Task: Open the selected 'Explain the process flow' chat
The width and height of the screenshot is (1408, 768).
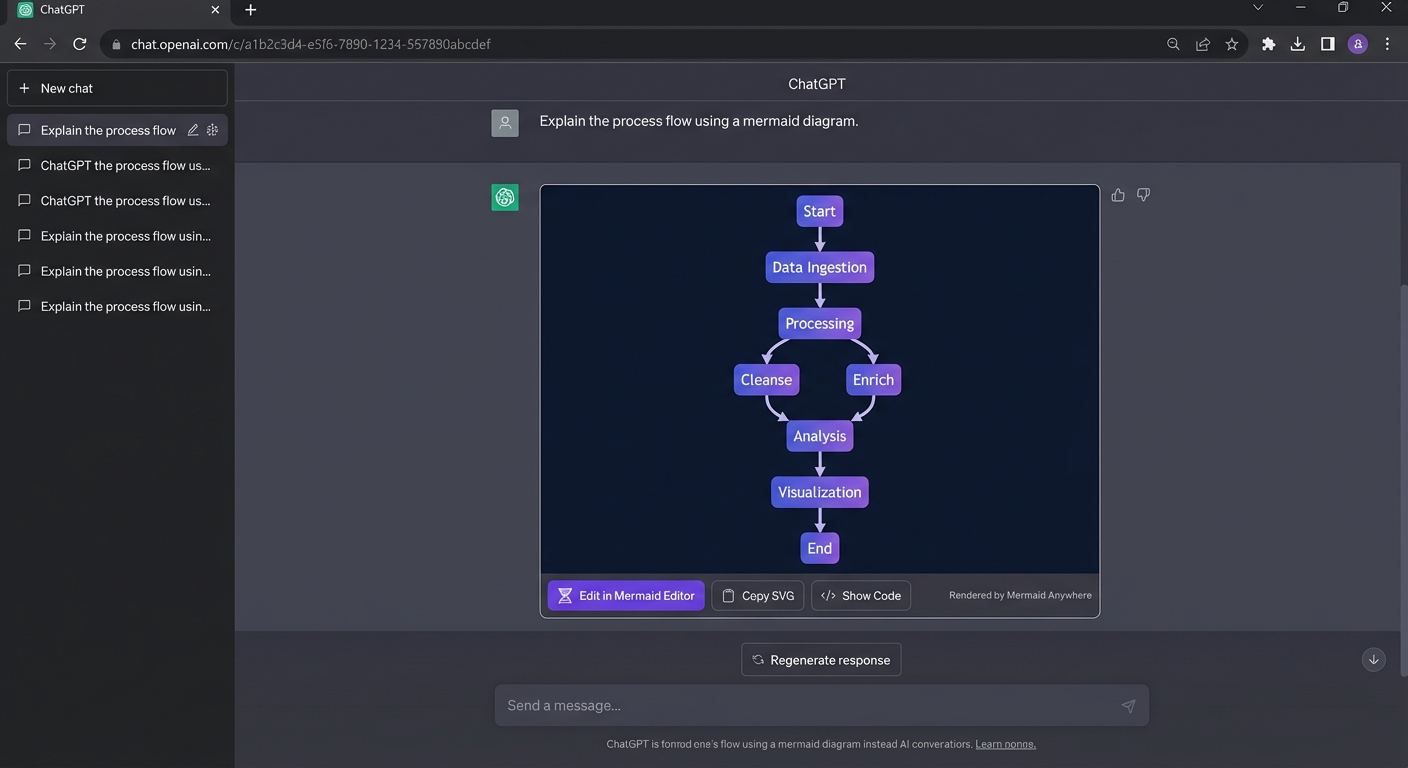Action: pyautogui.click(x=117, y=130)
